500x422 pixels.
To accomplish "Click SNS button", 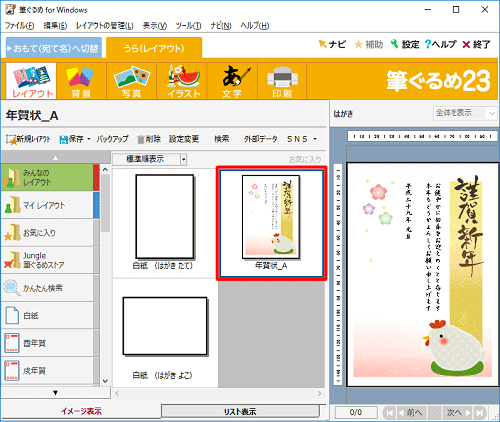I will click(297, 139).
